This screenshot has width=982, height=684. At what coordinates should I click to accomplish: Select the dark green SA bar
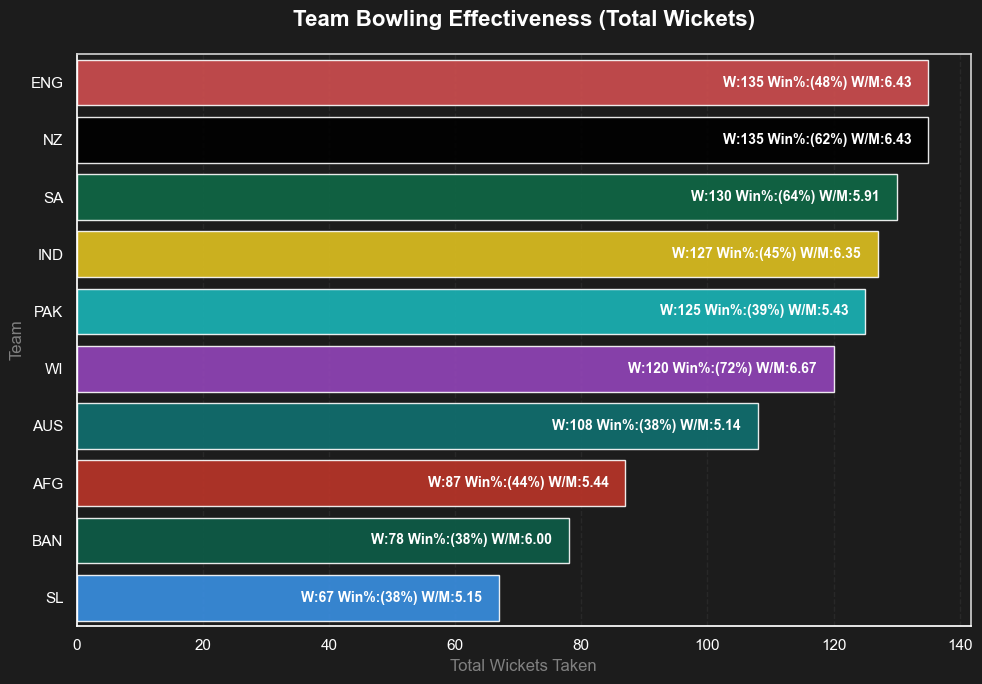380,197
